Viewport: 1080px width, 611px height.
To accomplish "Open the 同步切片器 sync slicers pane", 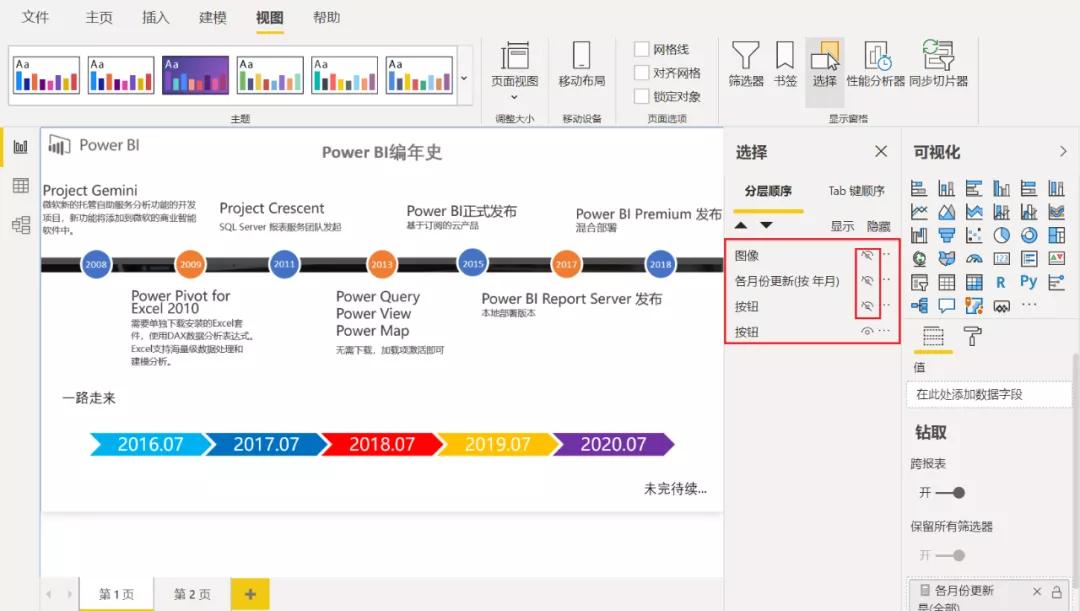I will (x=938, y=64).
